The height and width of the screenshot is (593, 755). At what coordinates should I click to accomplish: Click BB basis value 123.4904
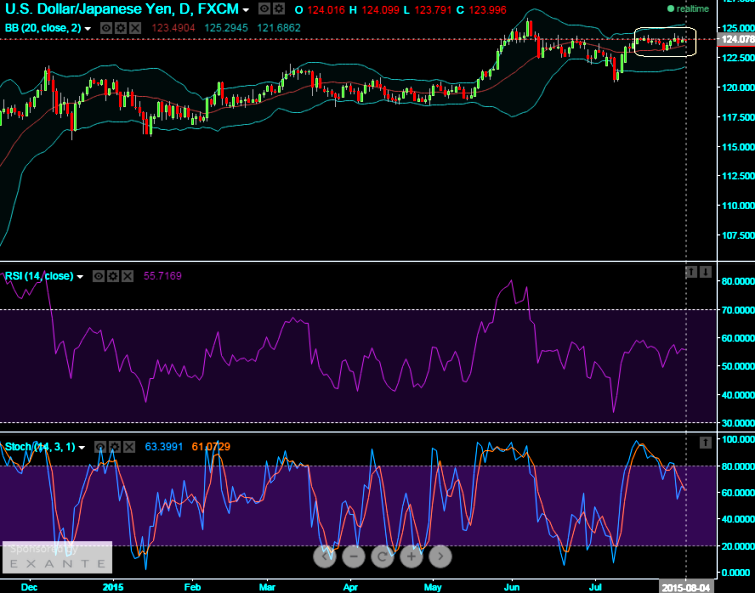tap(173, 28)
